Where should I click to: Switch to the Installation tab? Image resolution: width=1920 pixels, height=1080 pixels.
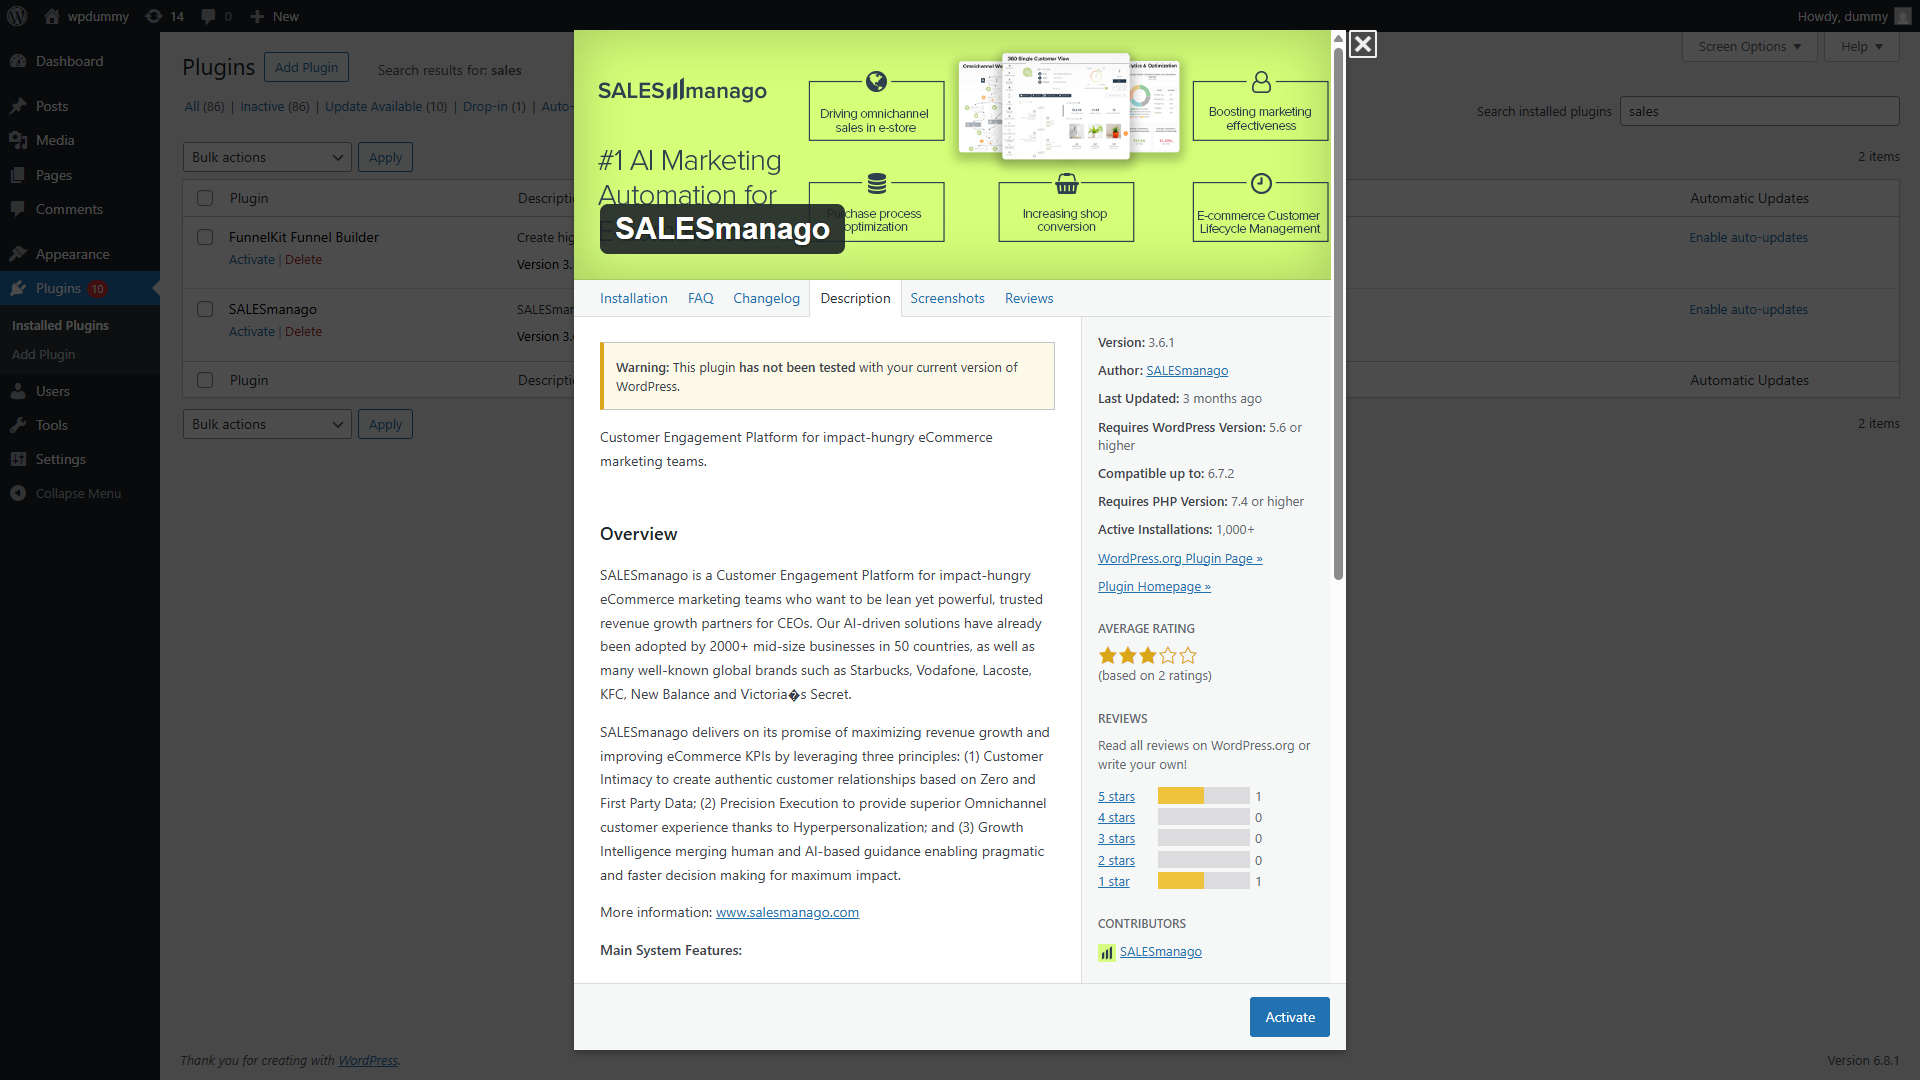point(633,298)
